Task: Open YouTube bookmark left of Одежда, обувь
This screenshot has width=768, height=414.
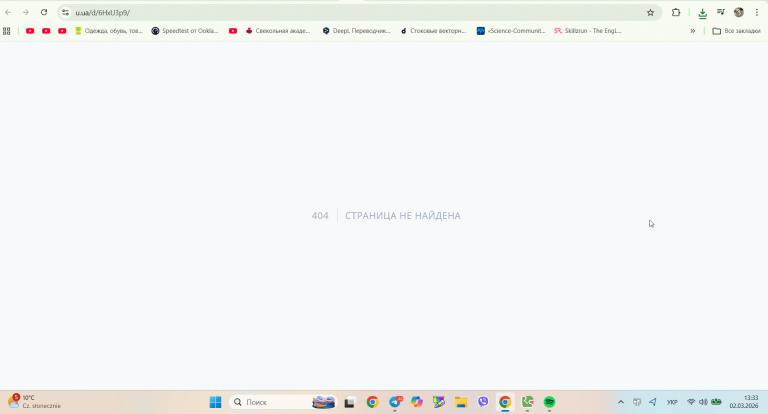Action: [x=62, y=31]
